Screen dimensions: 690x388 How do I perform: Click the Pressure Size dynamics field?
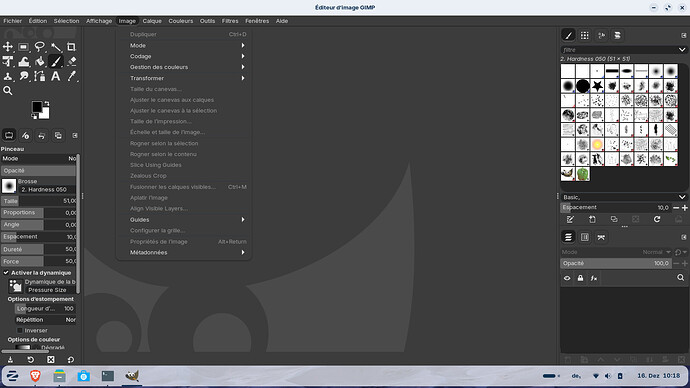point(50,290)
